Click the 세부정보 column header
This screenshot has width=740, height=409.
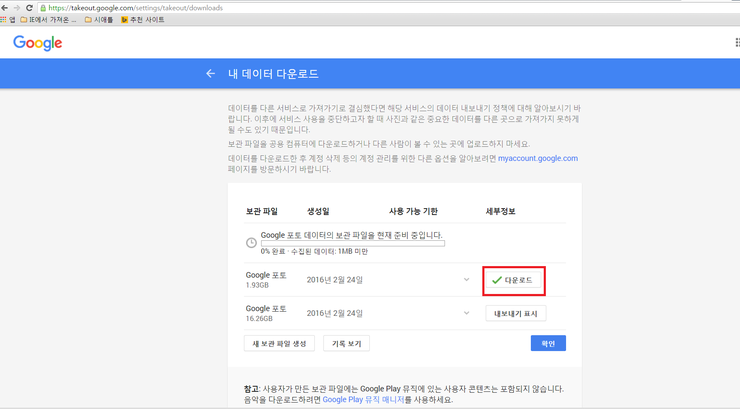500,211
